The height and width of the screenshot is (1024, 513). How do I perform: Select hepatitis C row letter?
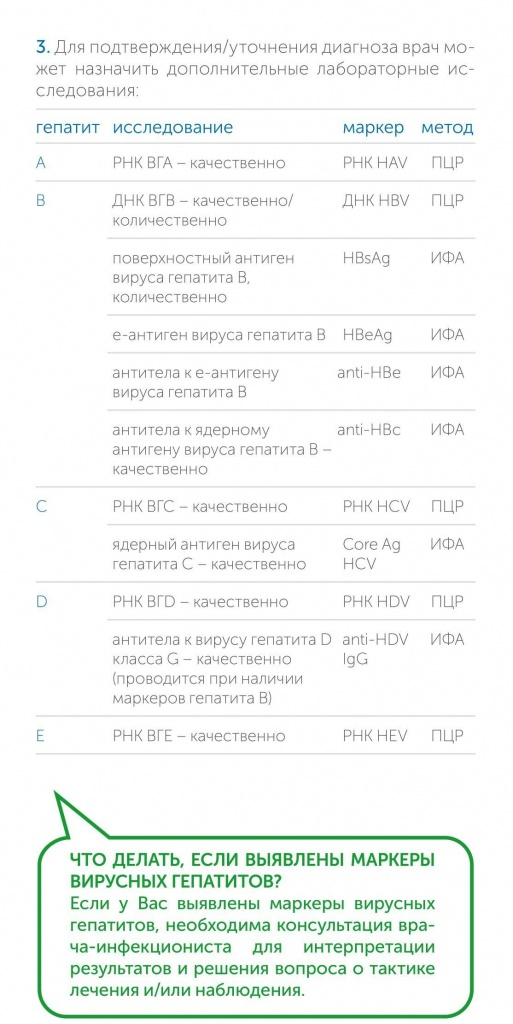point(41,507)
